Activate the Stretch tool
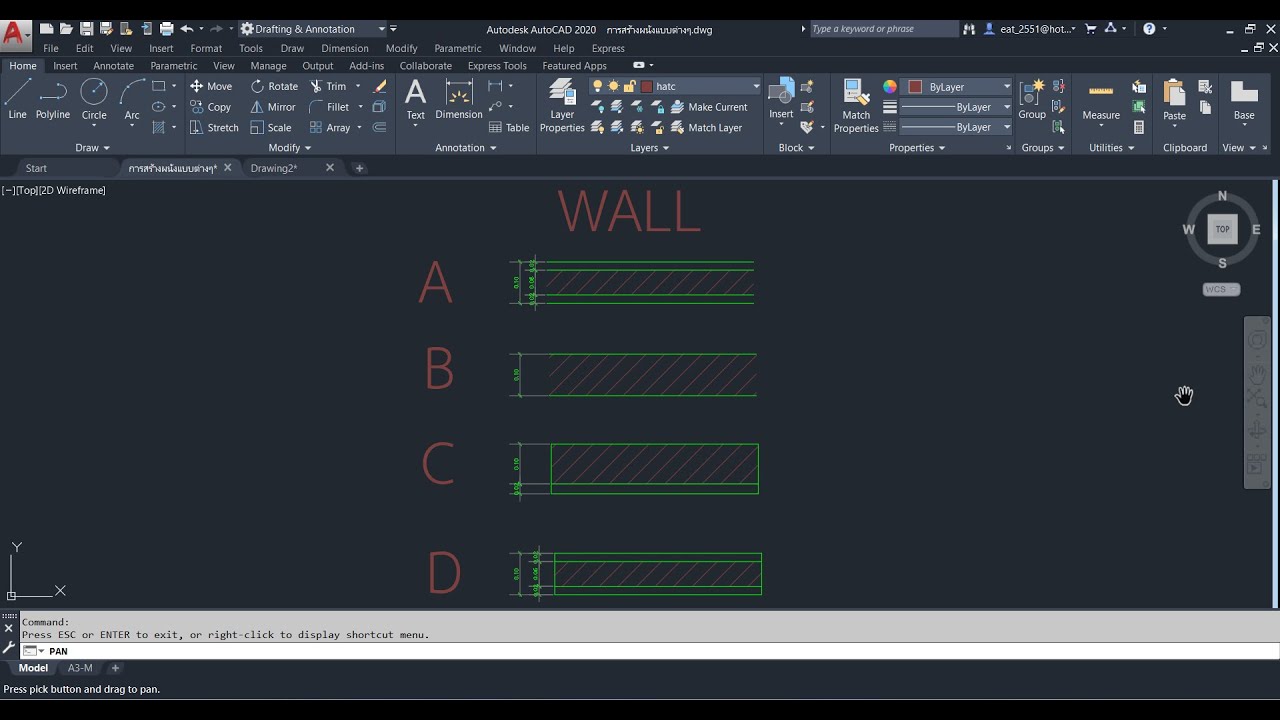The image size is (1280, 720). pyautogui.click(x=214, y=128)
